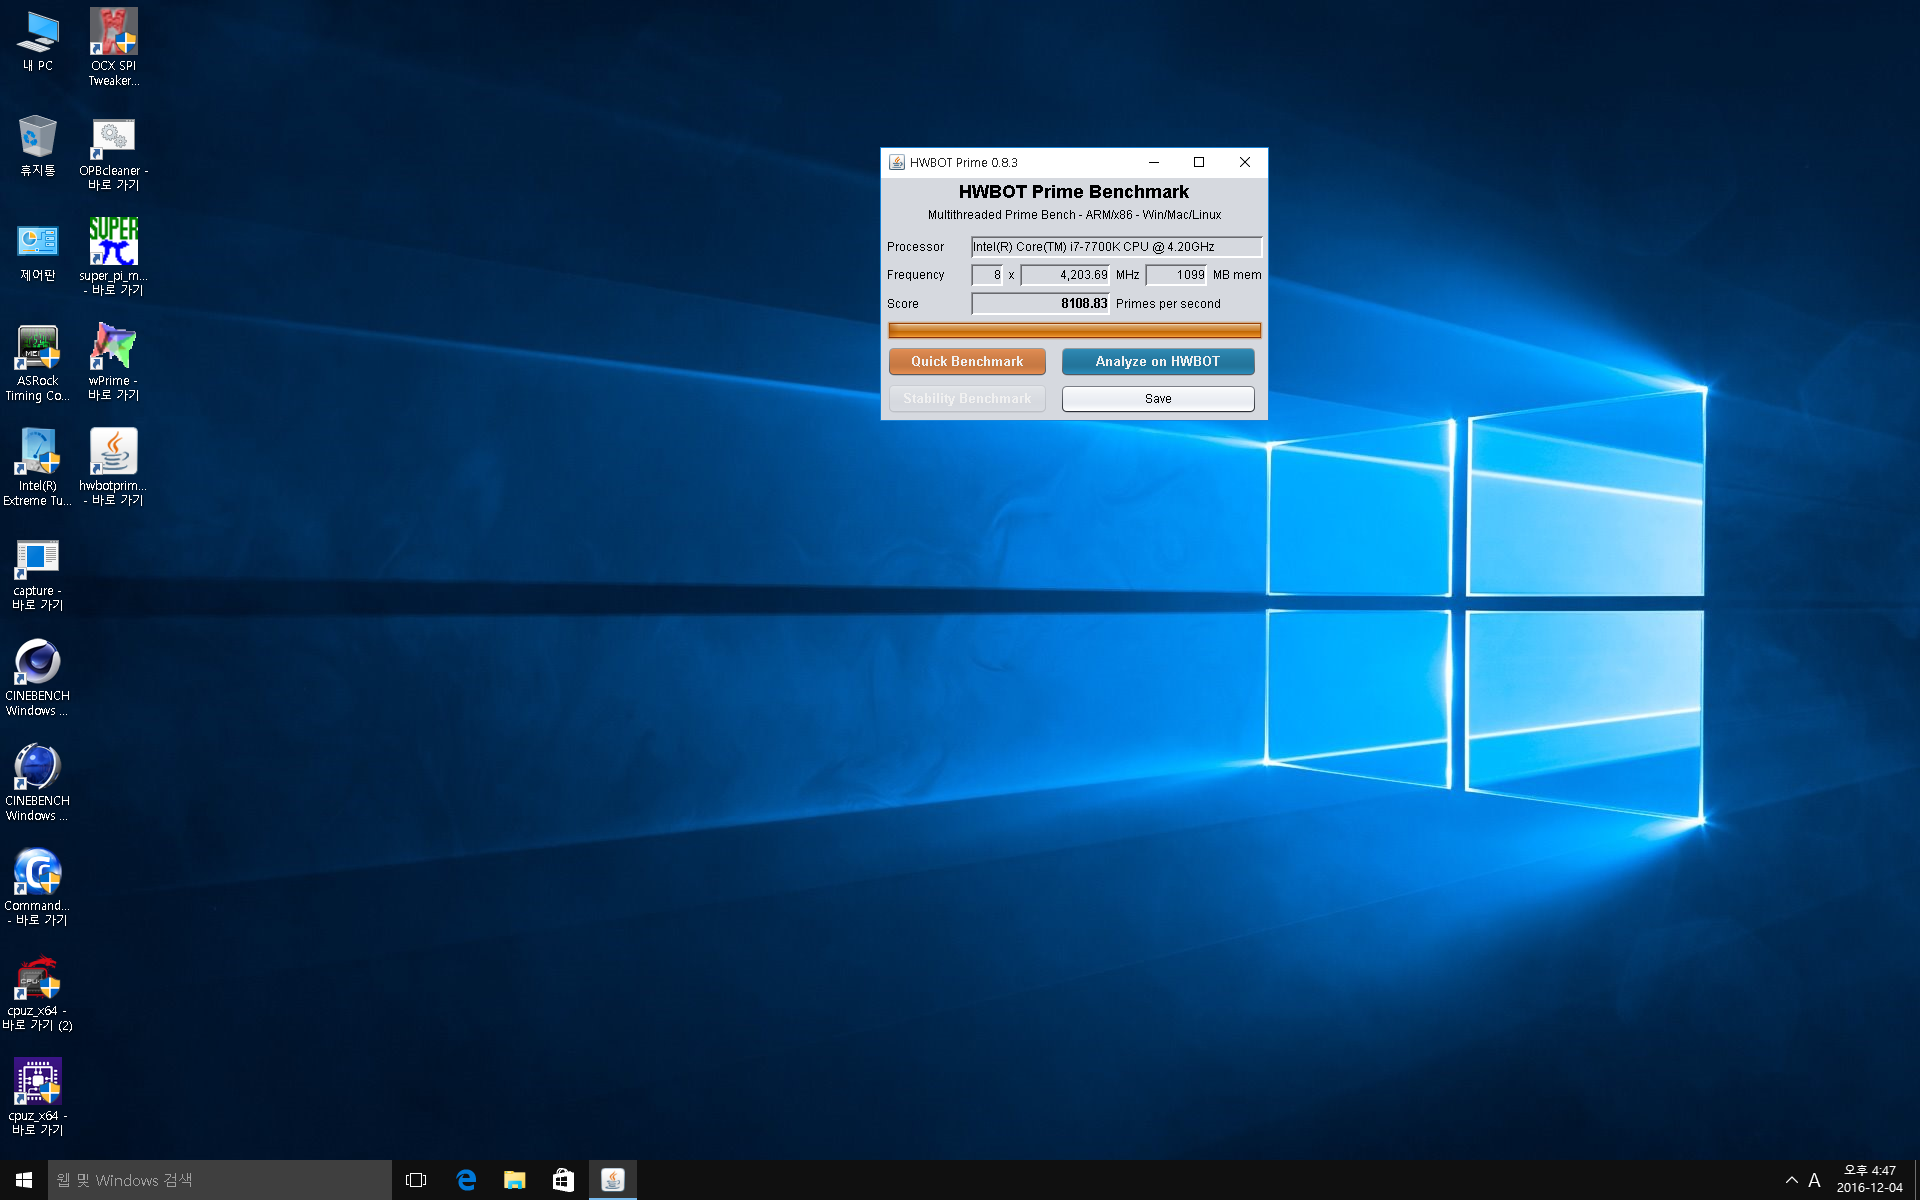Click the Multithreaded Prime Bench subtitle text

pos(1074,215)
